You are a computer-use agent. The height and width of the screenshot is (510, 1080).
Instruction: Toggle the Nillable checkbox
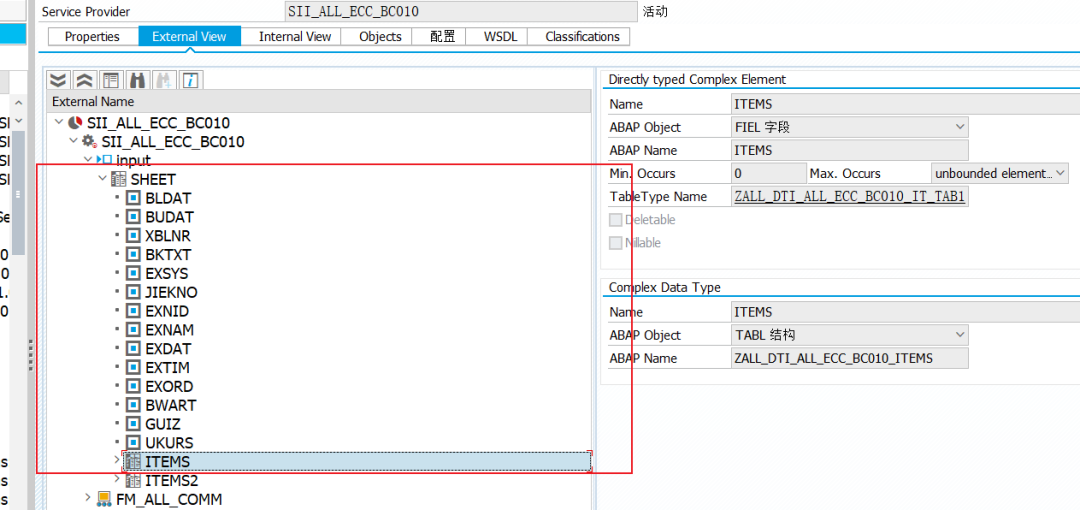click(616, 243)
